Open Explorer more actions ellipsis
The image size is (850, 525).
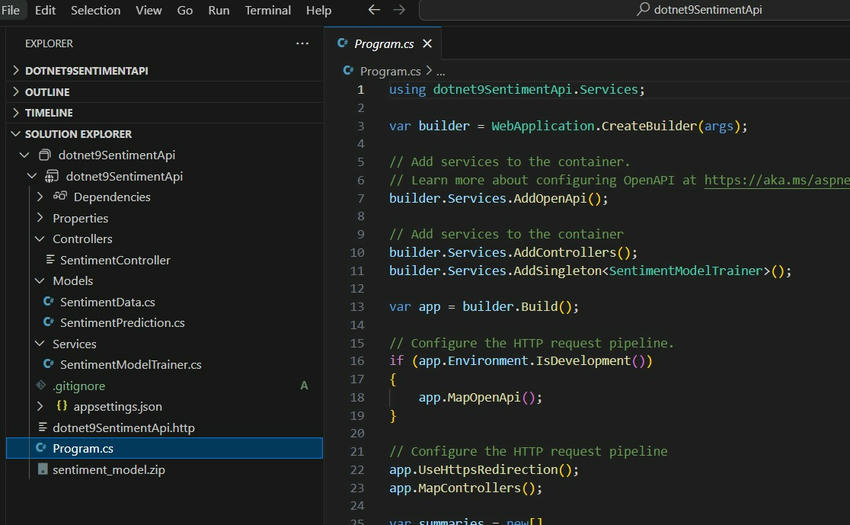pos(302,43)
